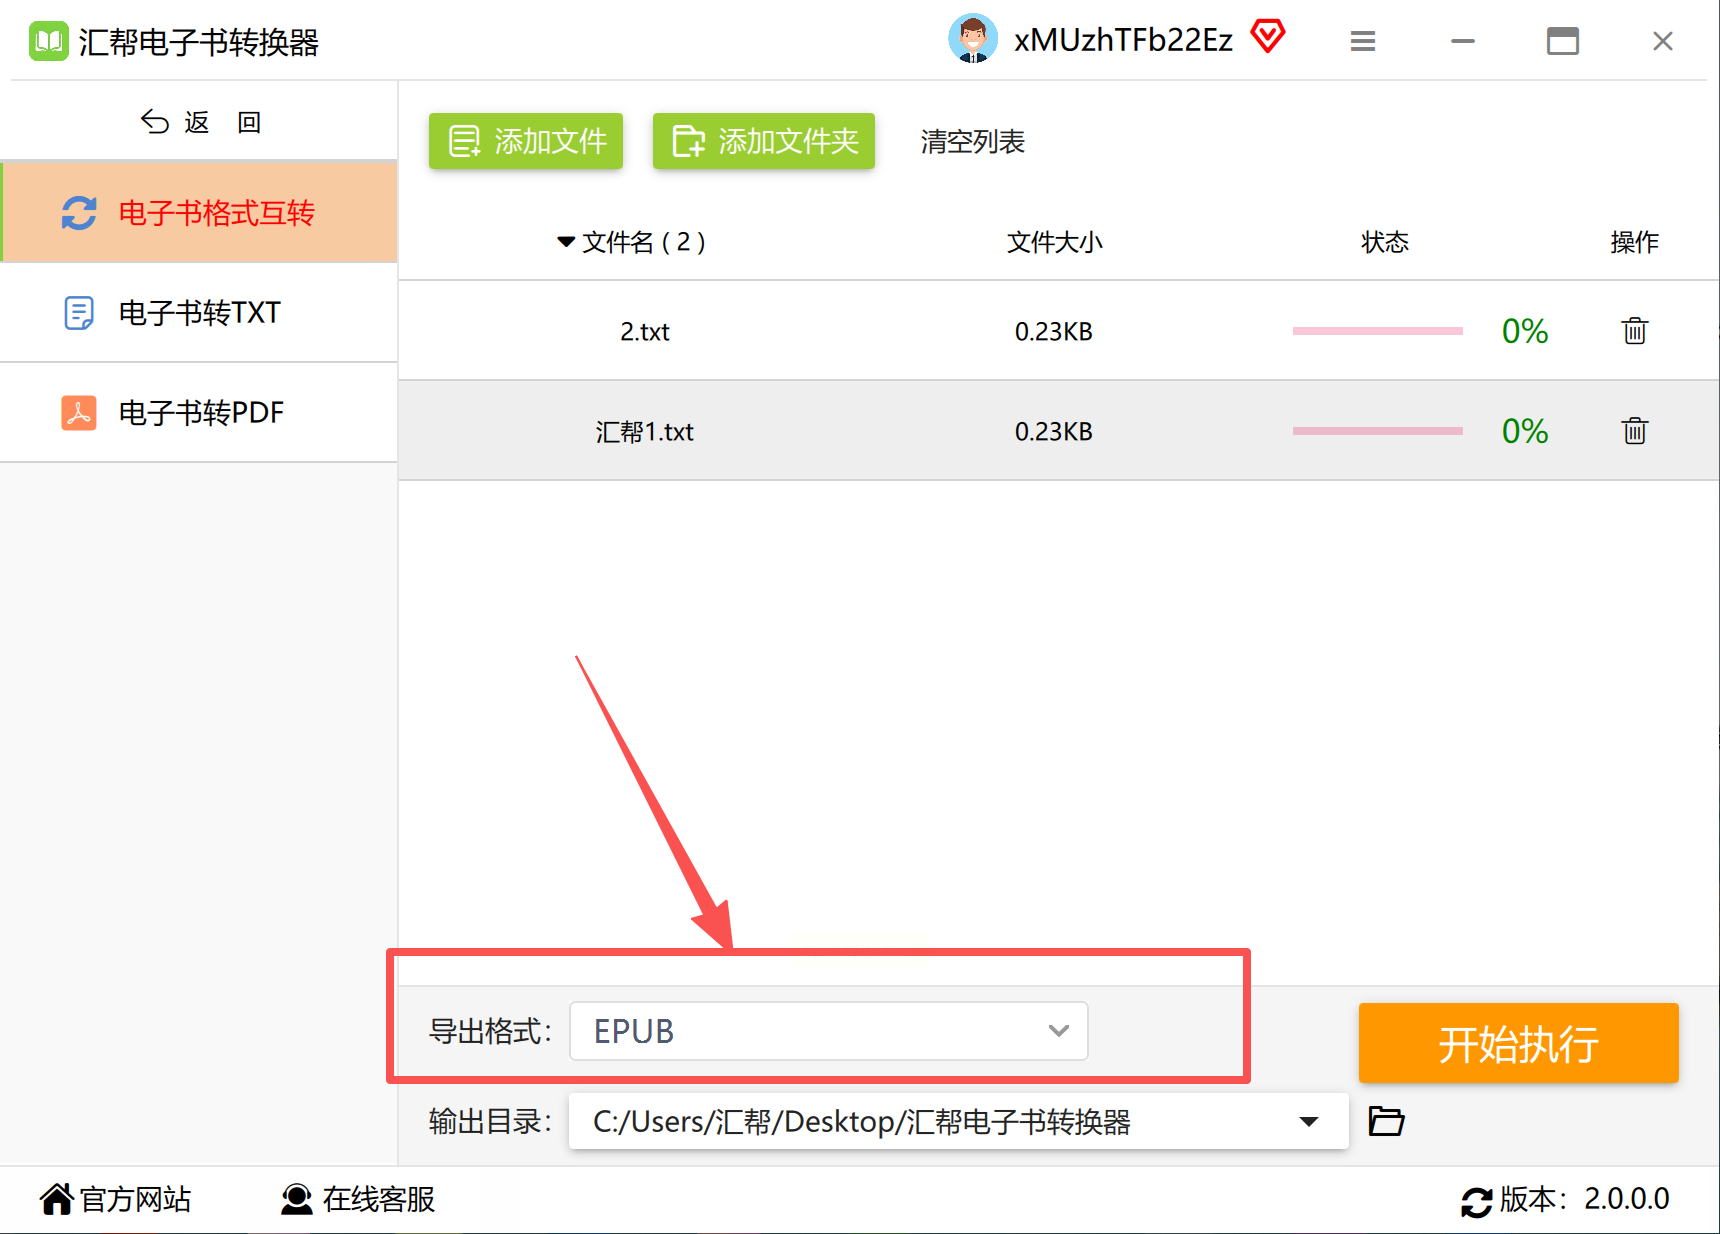Click the home icon beside 官方网站
Viewport: 1720px width, 1234px height.
(57, 1199)
